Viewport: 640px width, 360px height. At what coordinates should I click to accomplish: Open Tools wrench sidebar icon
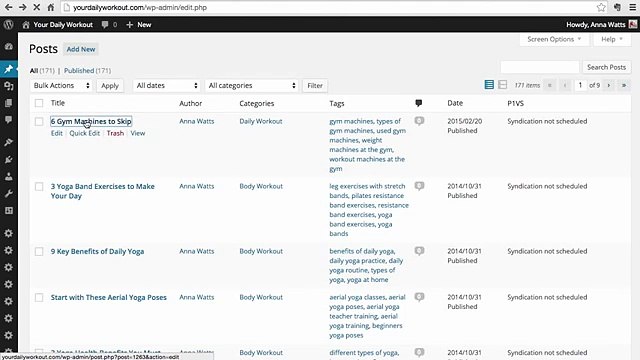(9, 193)
